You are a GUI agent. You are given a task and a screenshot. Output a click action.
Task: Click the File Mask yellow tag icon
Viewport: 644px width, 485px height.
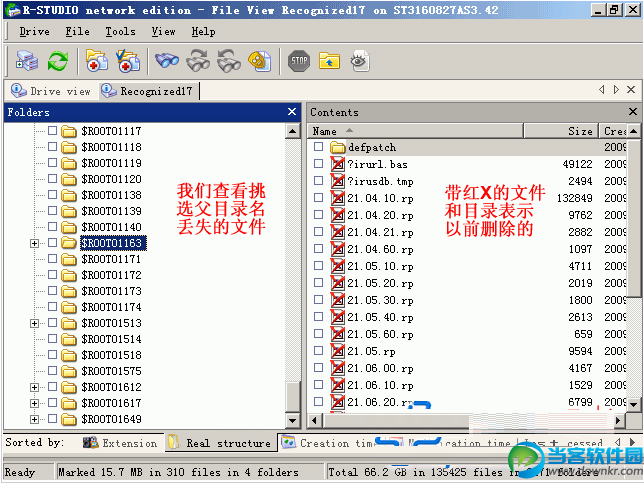coord(260,61)
